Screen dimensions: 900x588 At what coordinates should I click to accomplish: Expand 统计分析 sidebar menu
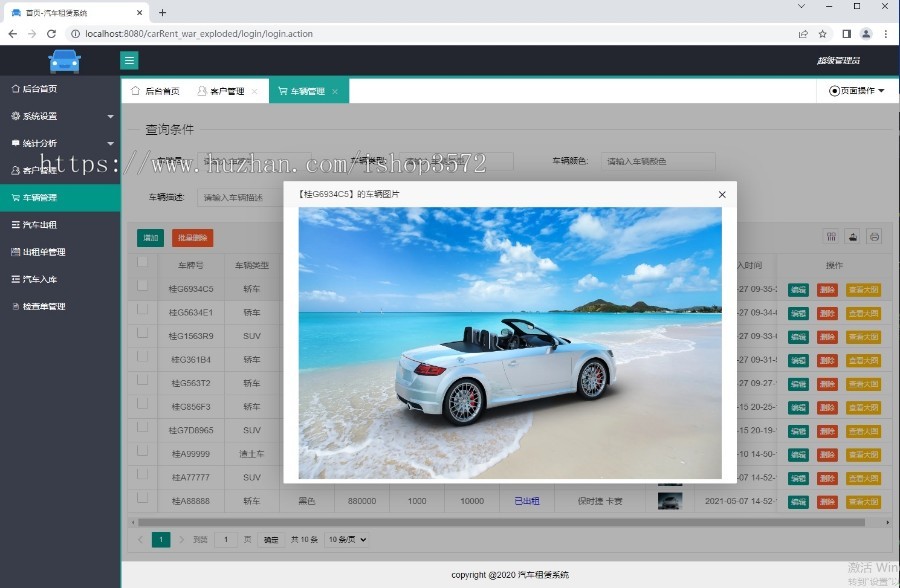60,143
